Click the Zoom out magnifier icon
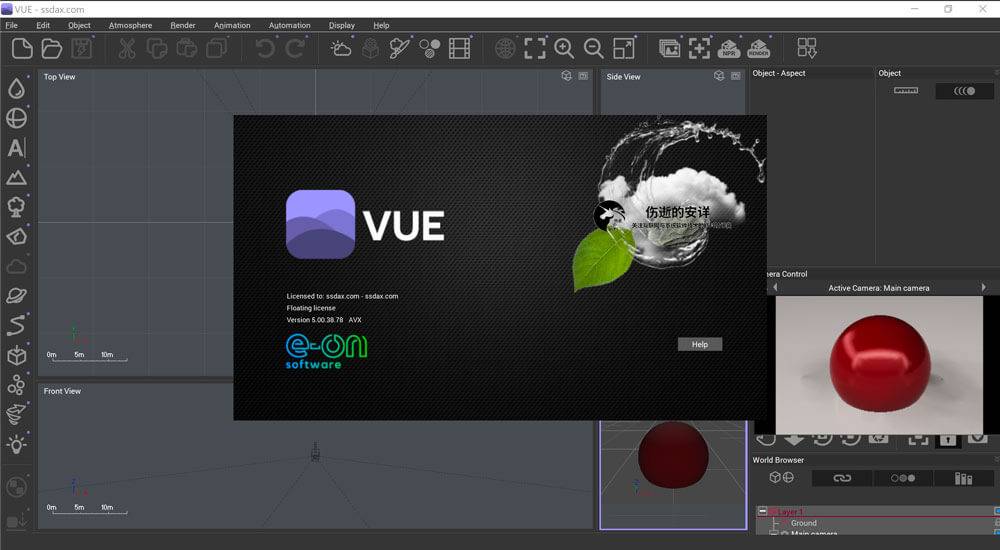The image size is (1000, 550). pos(594,48)
